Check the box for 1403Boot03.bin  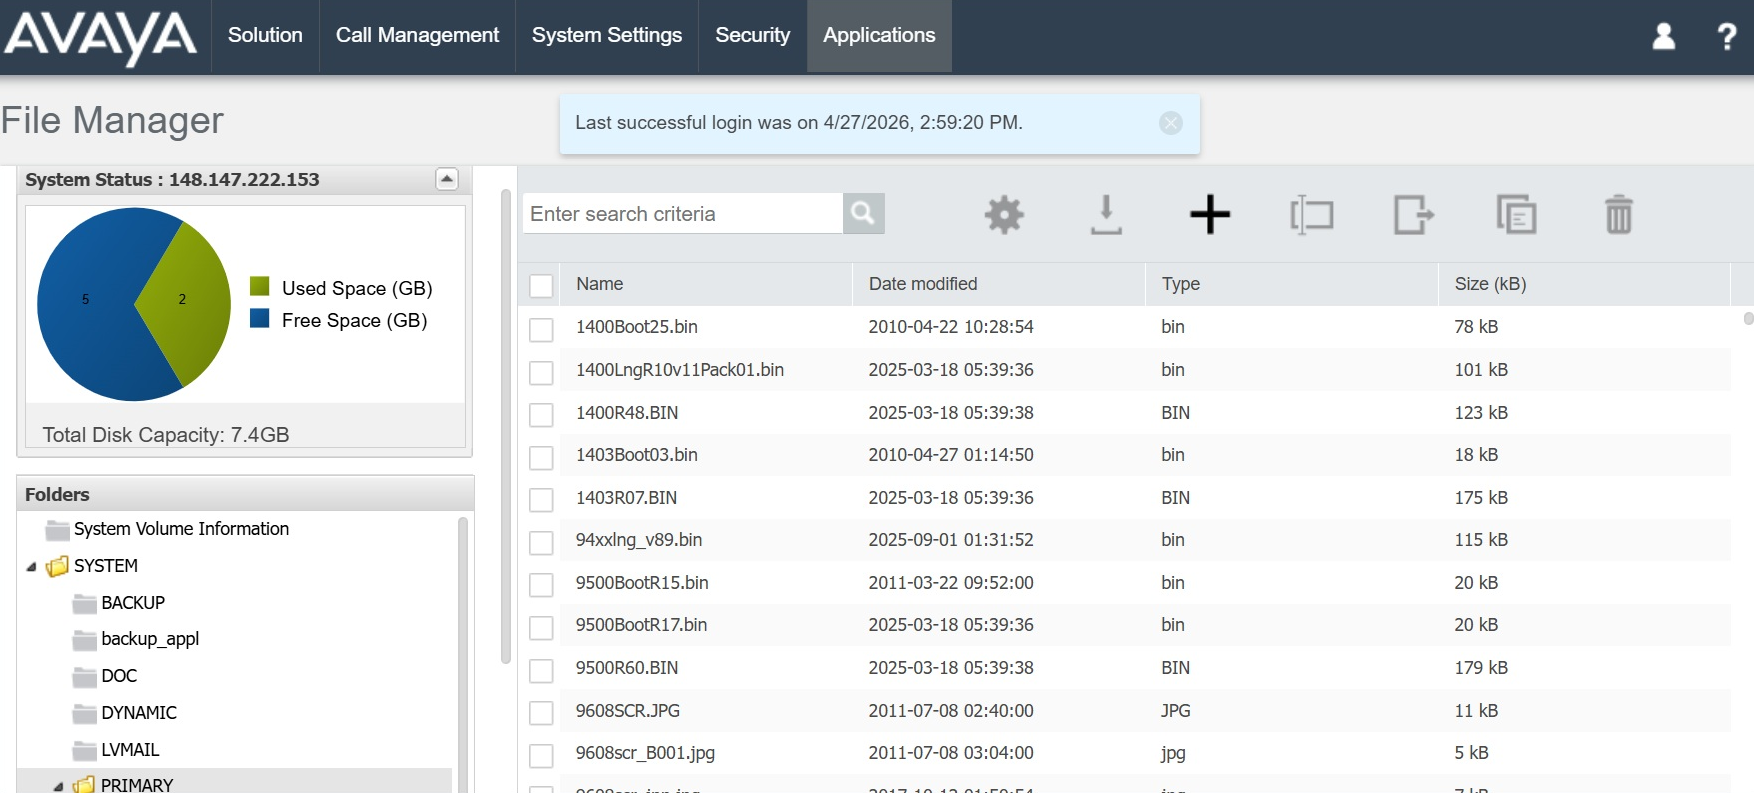pos(541,457)
